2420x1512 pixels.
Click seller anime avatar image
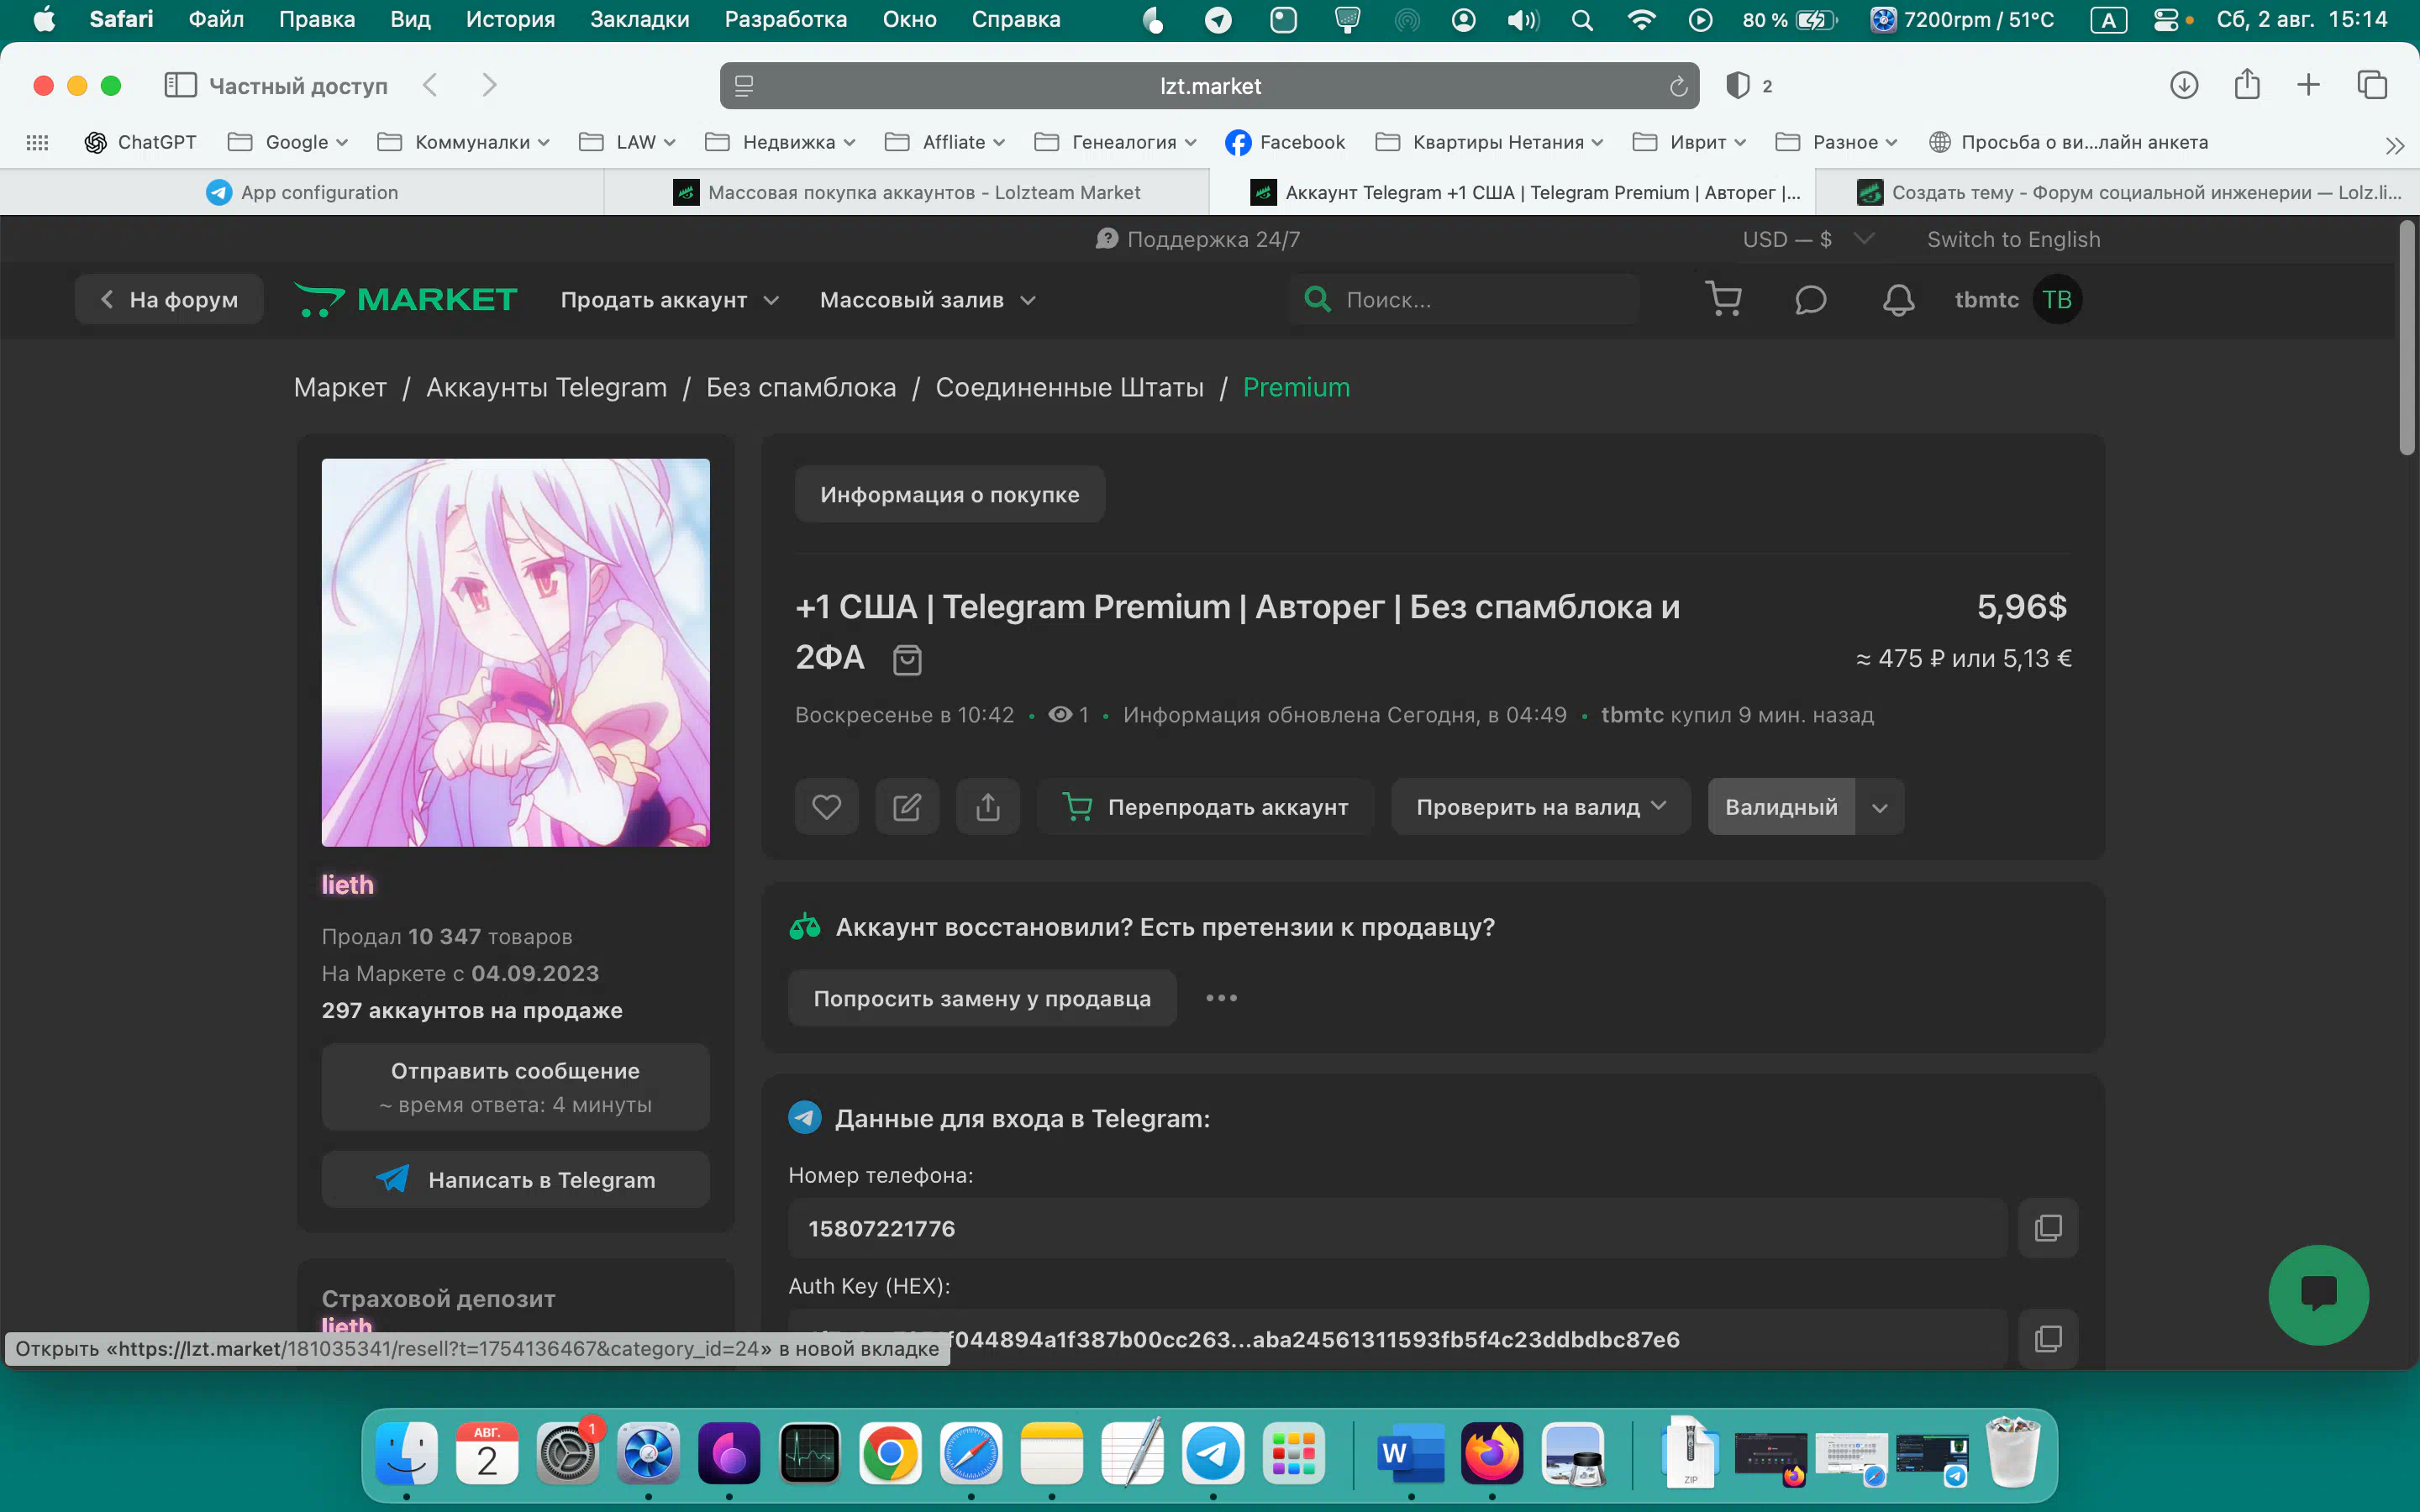tap(515, 653)
